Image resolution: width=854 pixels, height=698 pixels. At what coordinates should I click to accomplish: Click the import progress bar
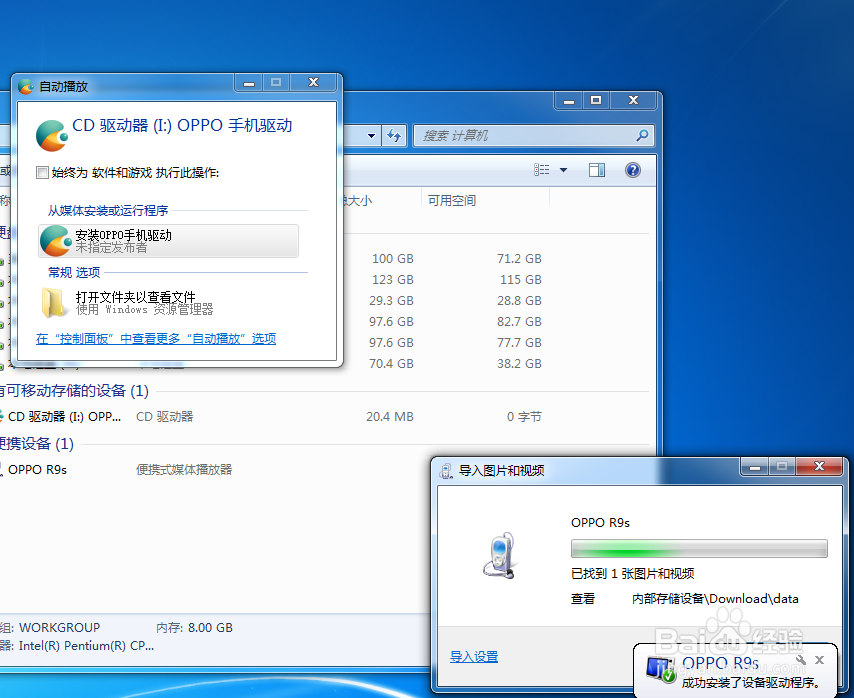(699, 548)
